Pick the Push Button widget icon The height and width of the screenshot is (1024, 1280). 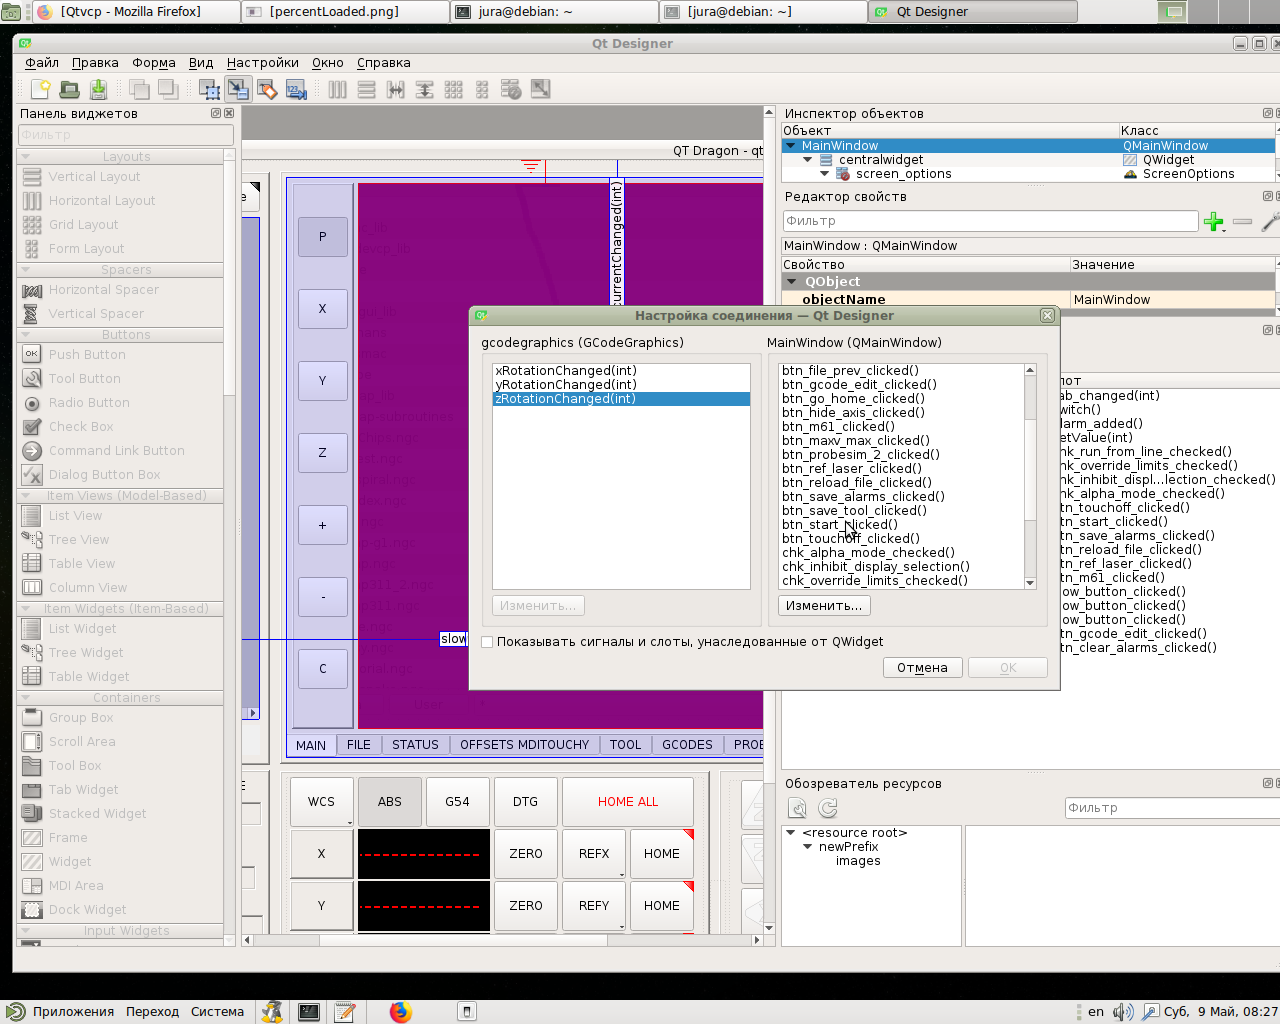click(x=32, y=354)
